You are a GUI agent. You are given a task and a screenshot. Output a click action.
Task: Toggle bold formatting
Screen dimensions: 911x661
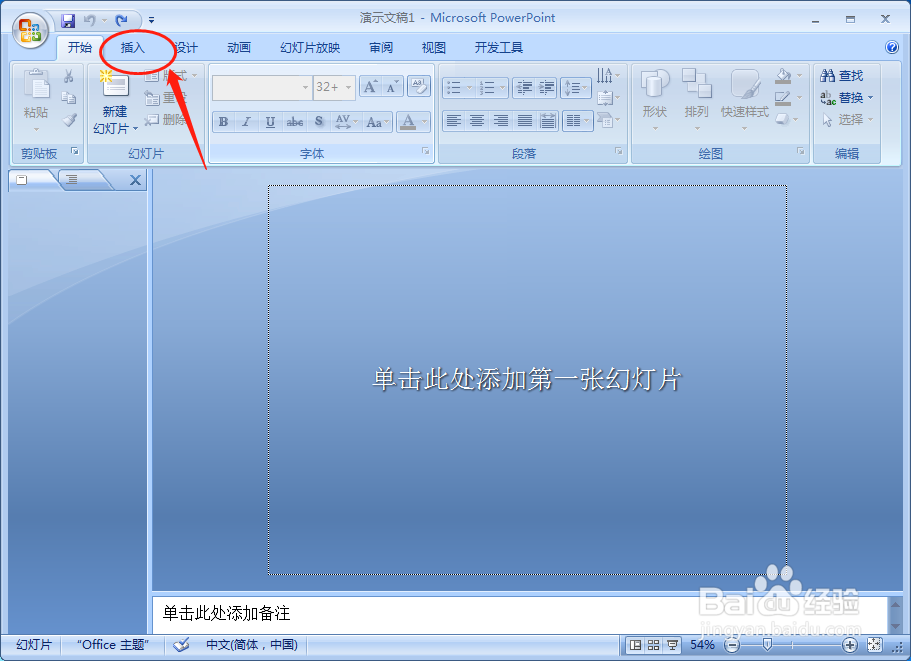coord(222,121)
